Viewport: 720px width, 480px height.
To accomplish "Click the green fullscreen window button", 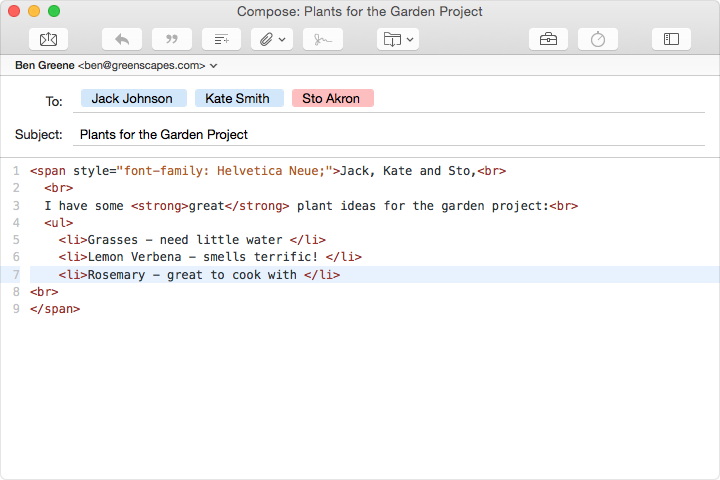I will pos(54,11).
